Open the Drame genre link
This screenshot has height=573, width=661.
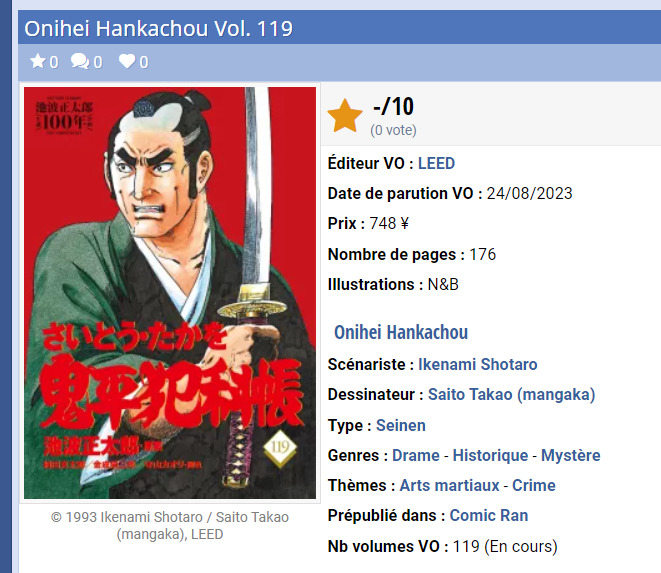[x=416, y=455]
